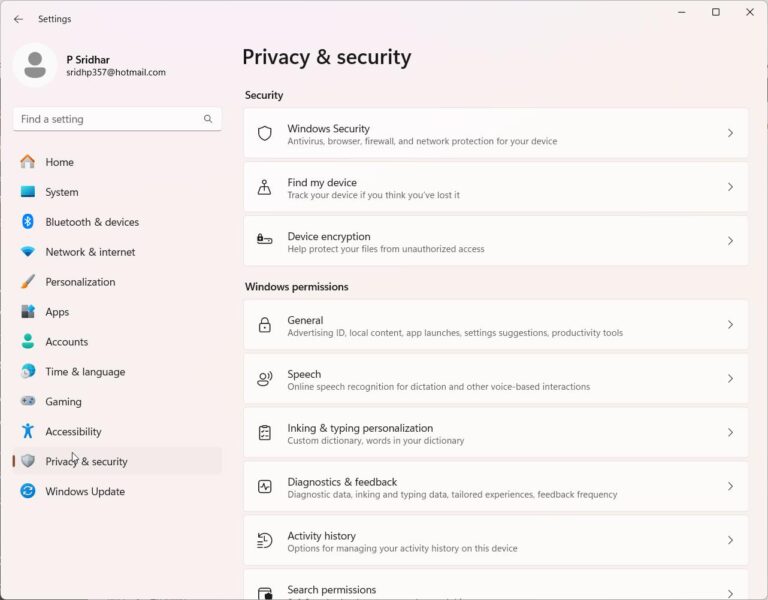The height and width of the screenshot is (600, 768).
Task: Click the Home house icon
Action: 28,162
